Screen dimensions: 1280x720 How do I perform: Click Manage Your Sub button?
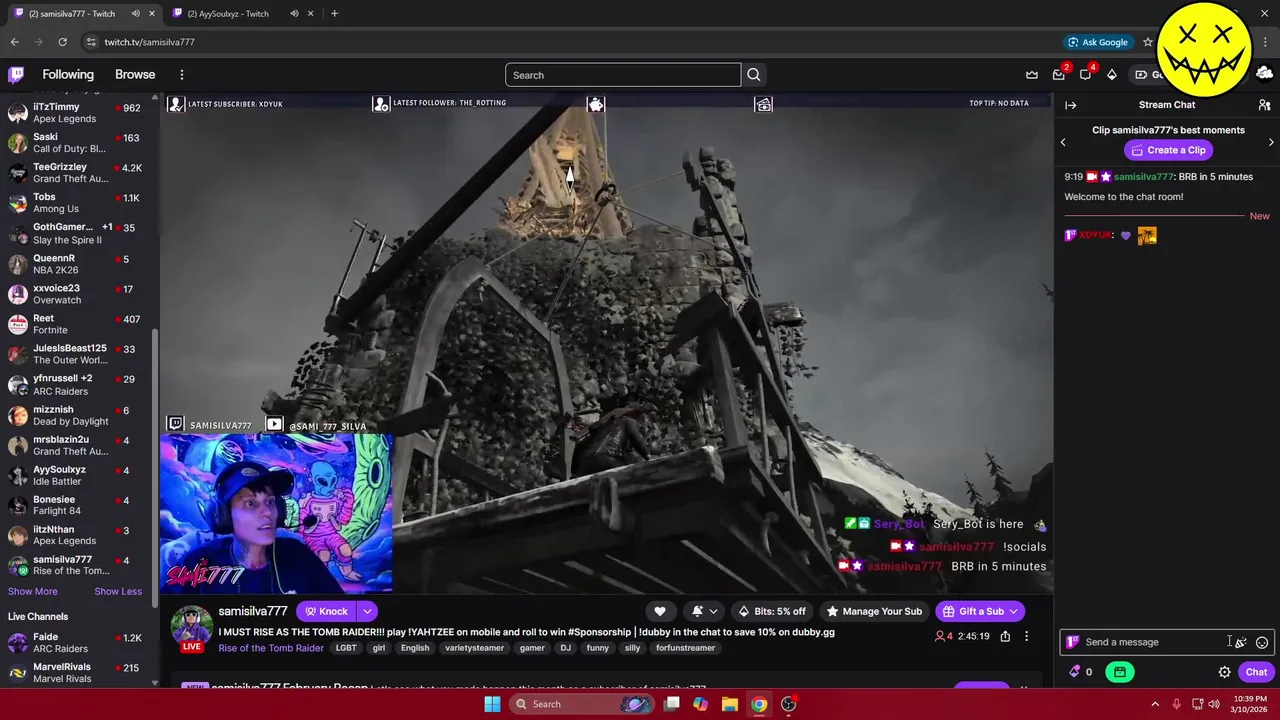coord(874,611)
